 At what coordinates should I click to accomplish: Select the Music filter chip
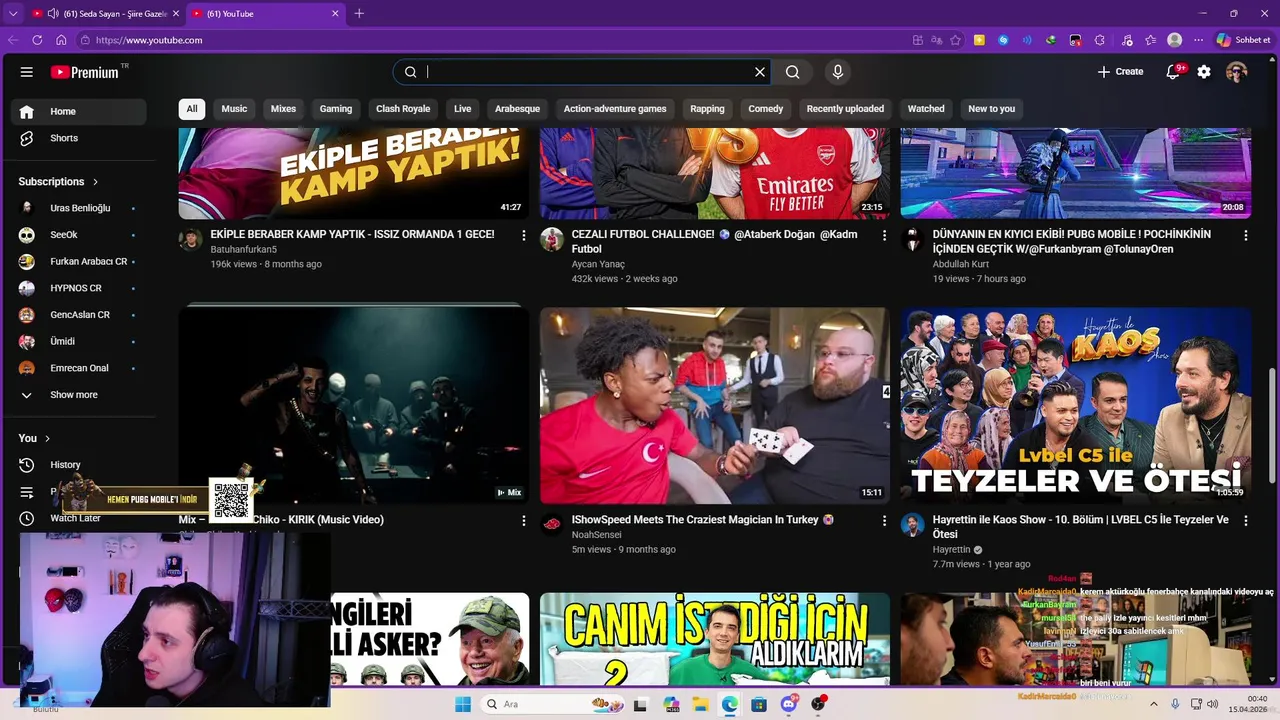tap(234, 109)
